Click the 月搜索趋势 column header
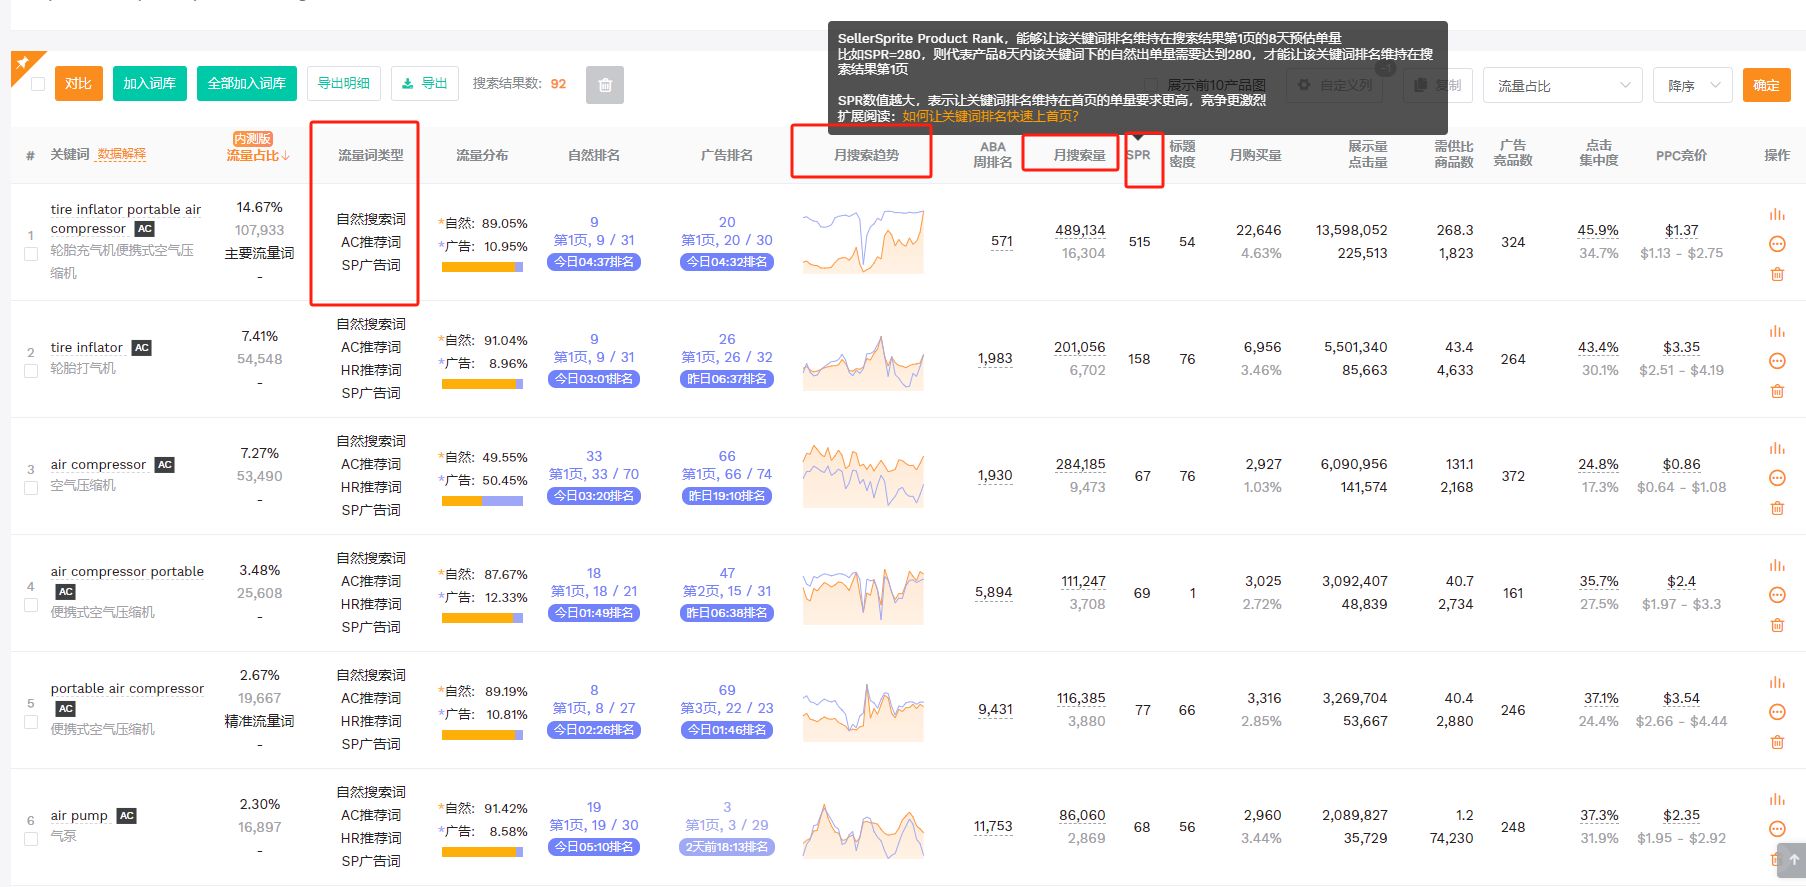 [866, 155]
